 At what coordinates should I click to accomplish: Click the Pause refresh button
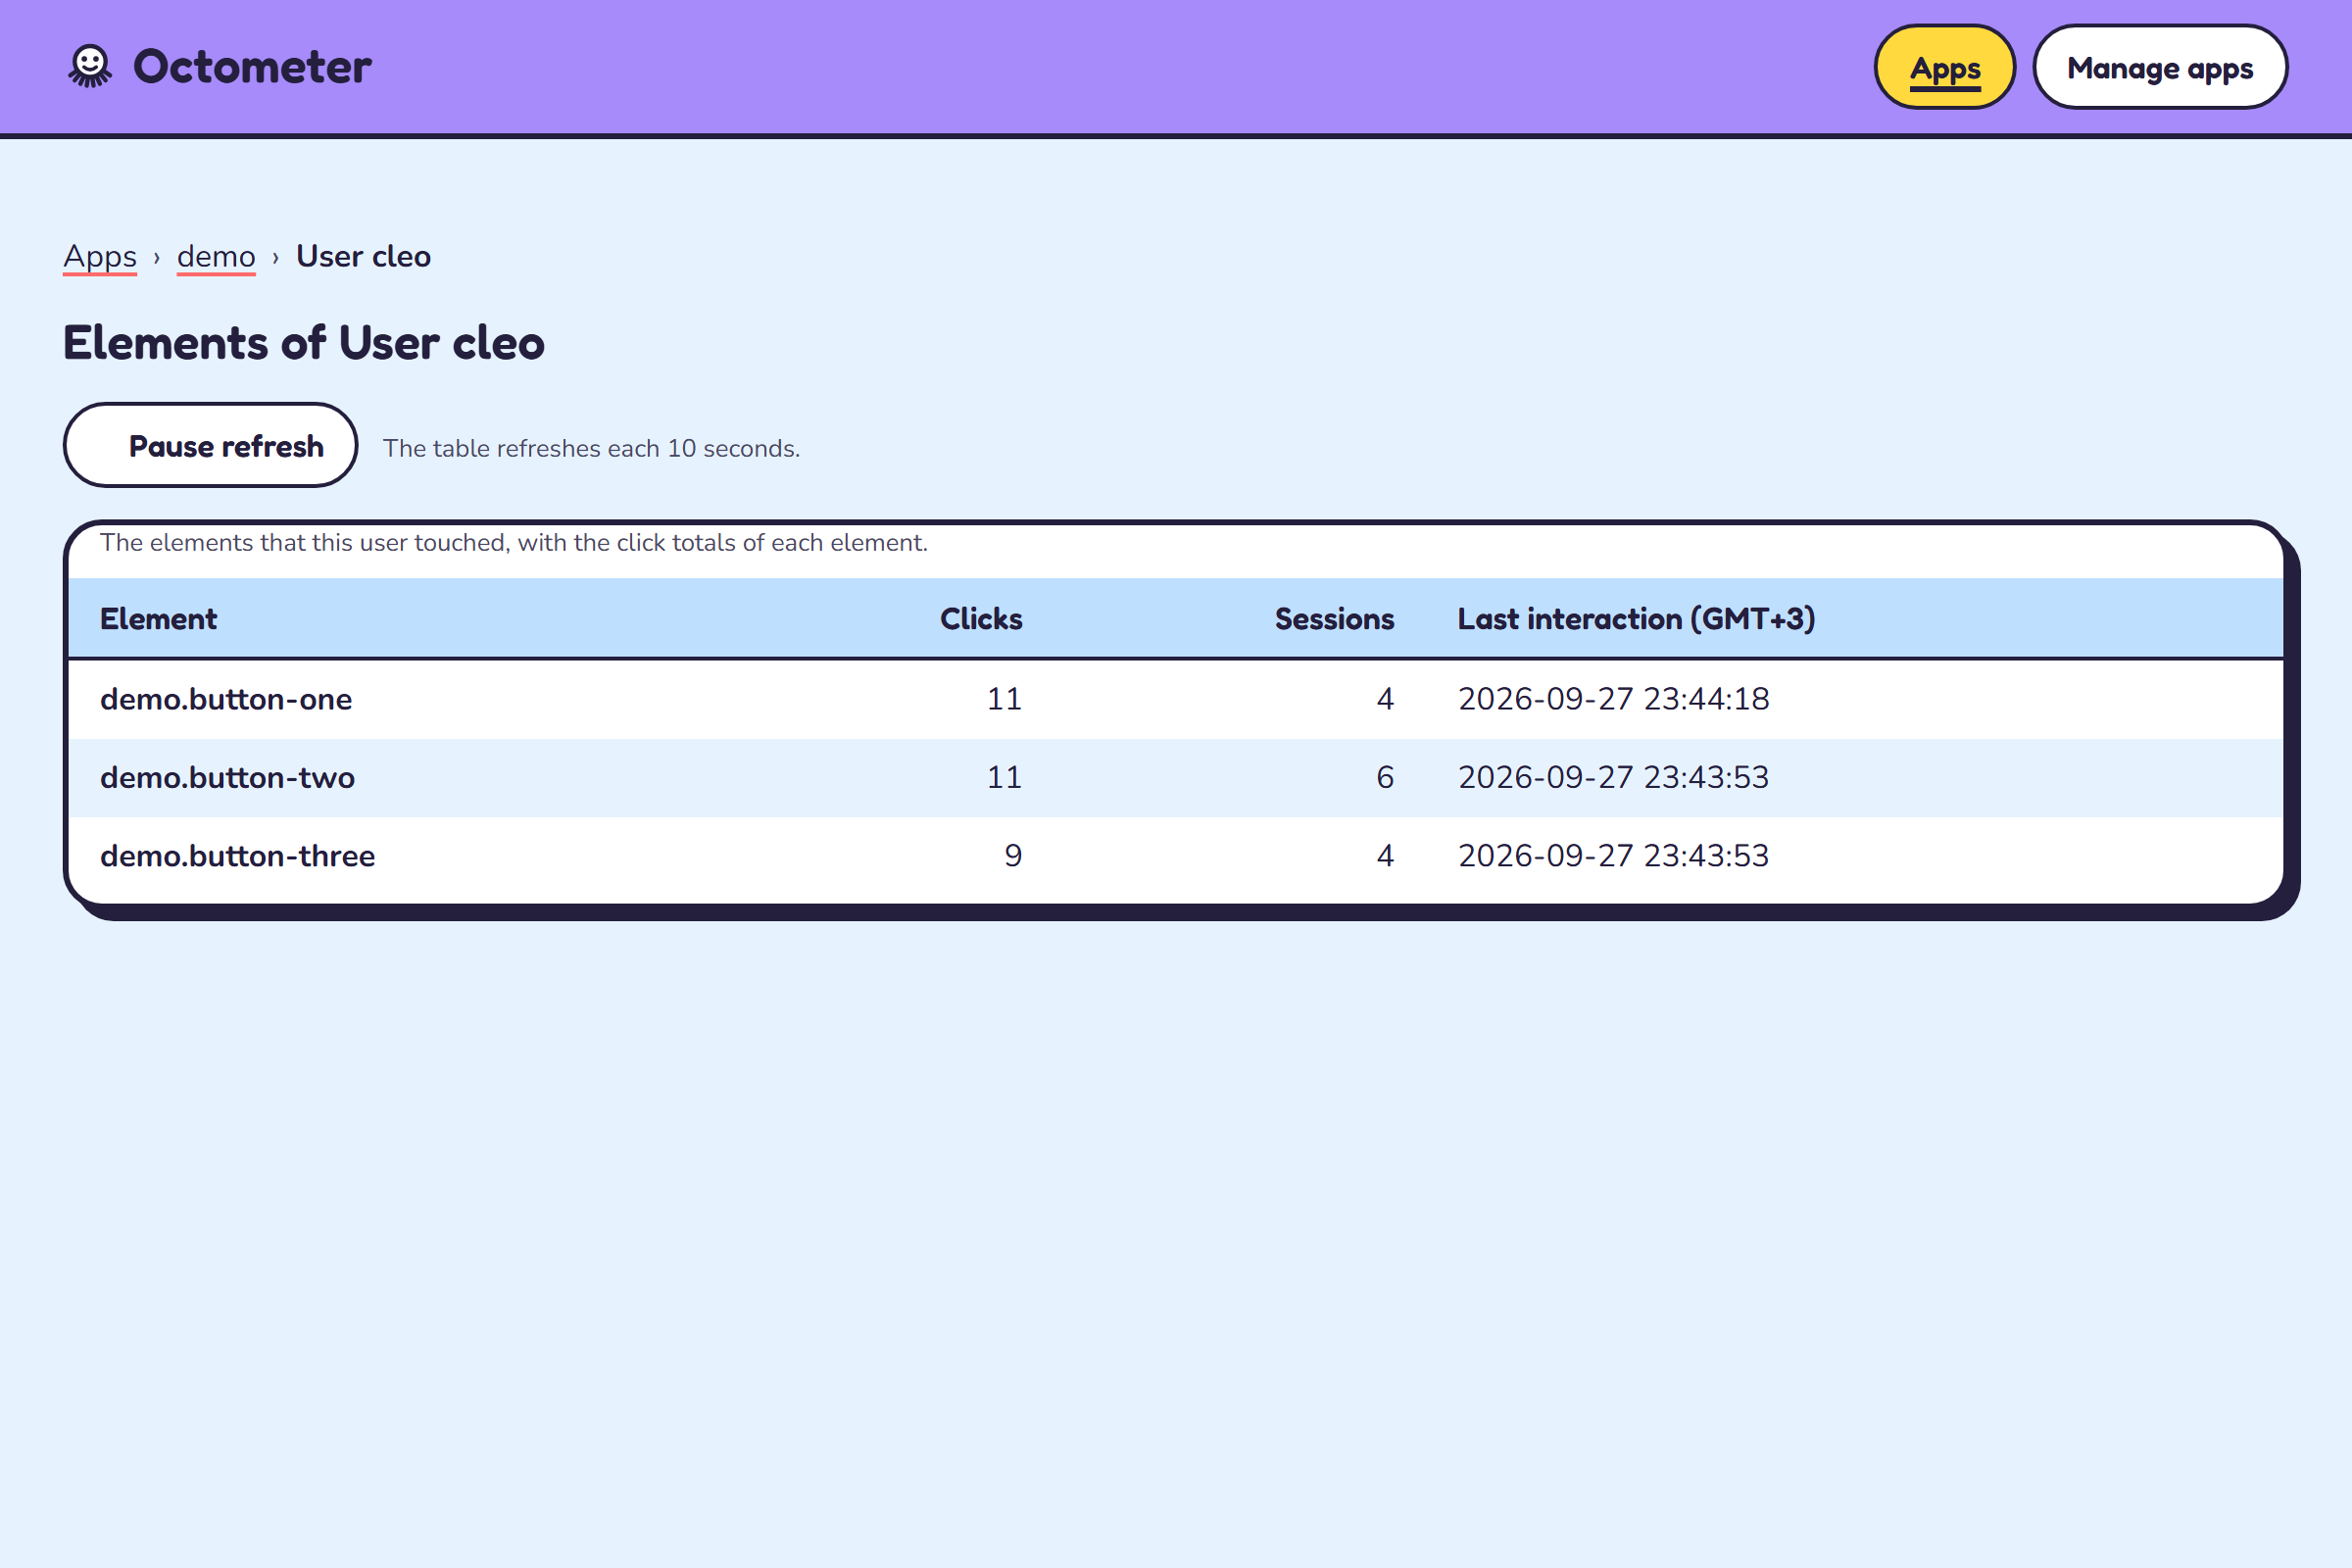point(210,446)
